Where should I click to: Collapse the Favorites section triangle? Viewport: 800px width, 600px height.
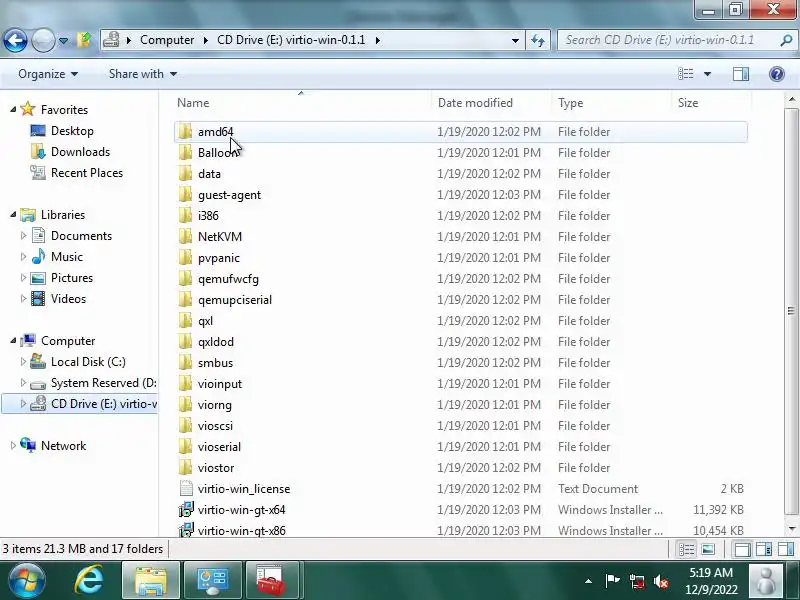[x=13, y=110]
